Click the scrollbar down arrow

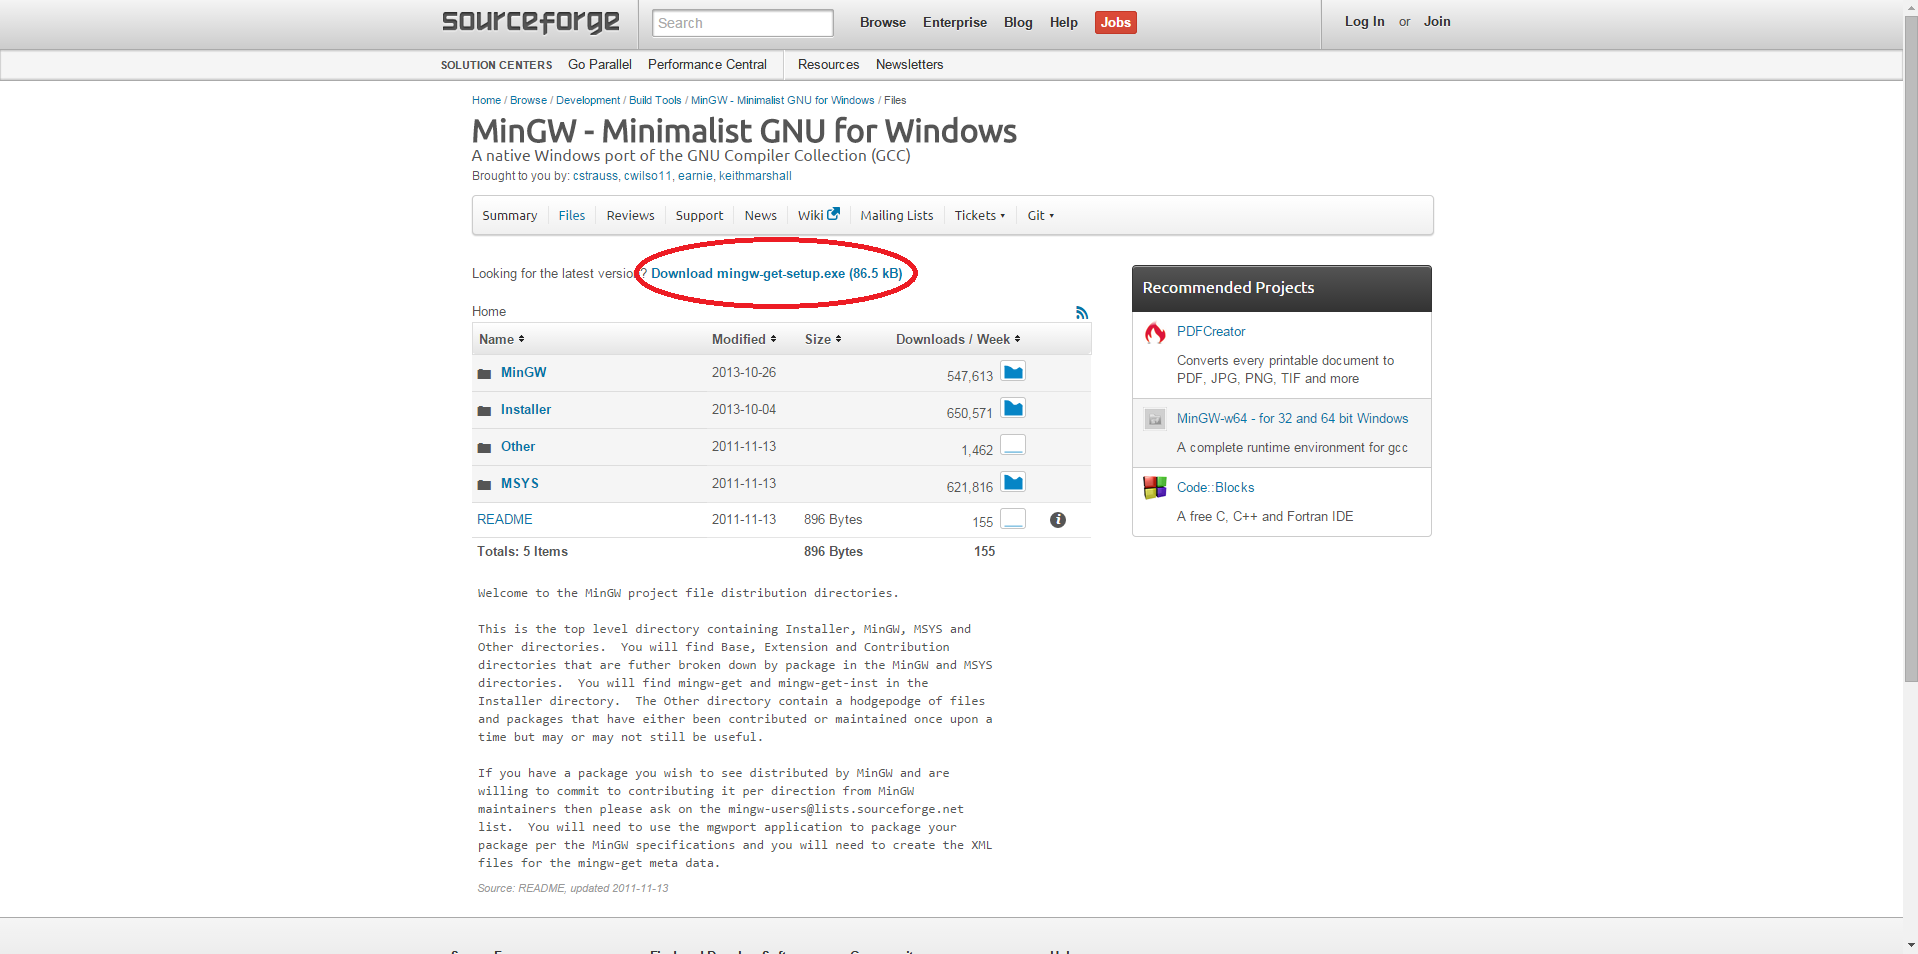coord(1910,945)
